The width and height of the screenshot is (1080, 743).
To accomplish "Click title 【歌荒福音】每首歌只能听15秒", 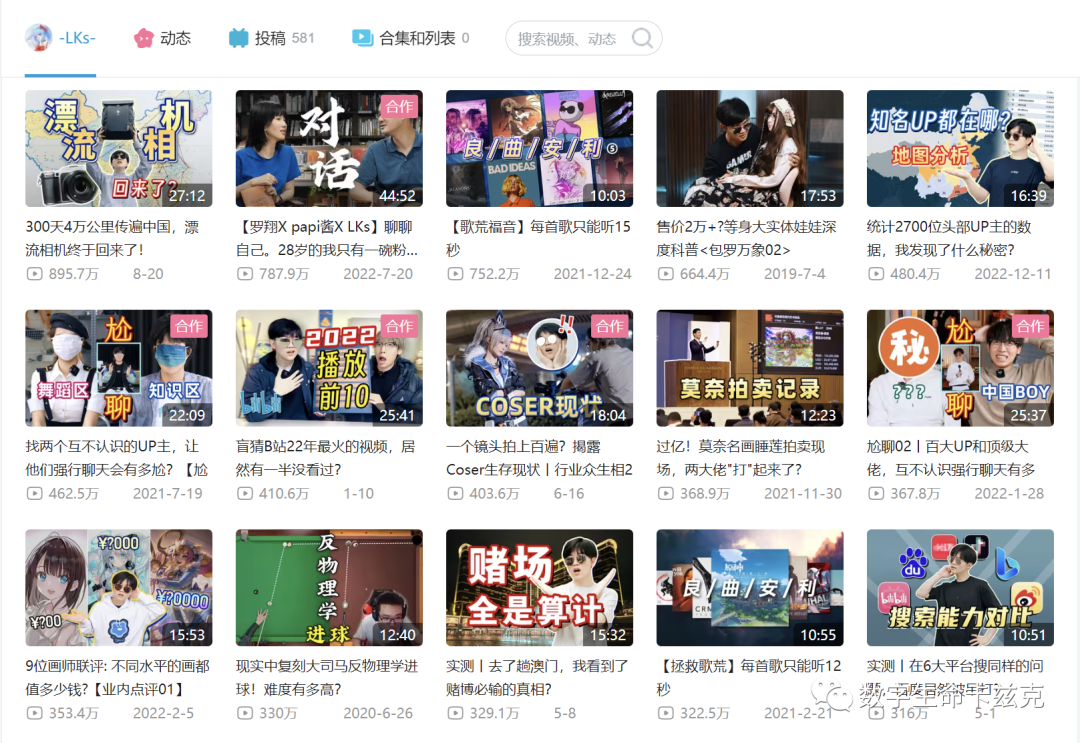I will coord(539,238).
